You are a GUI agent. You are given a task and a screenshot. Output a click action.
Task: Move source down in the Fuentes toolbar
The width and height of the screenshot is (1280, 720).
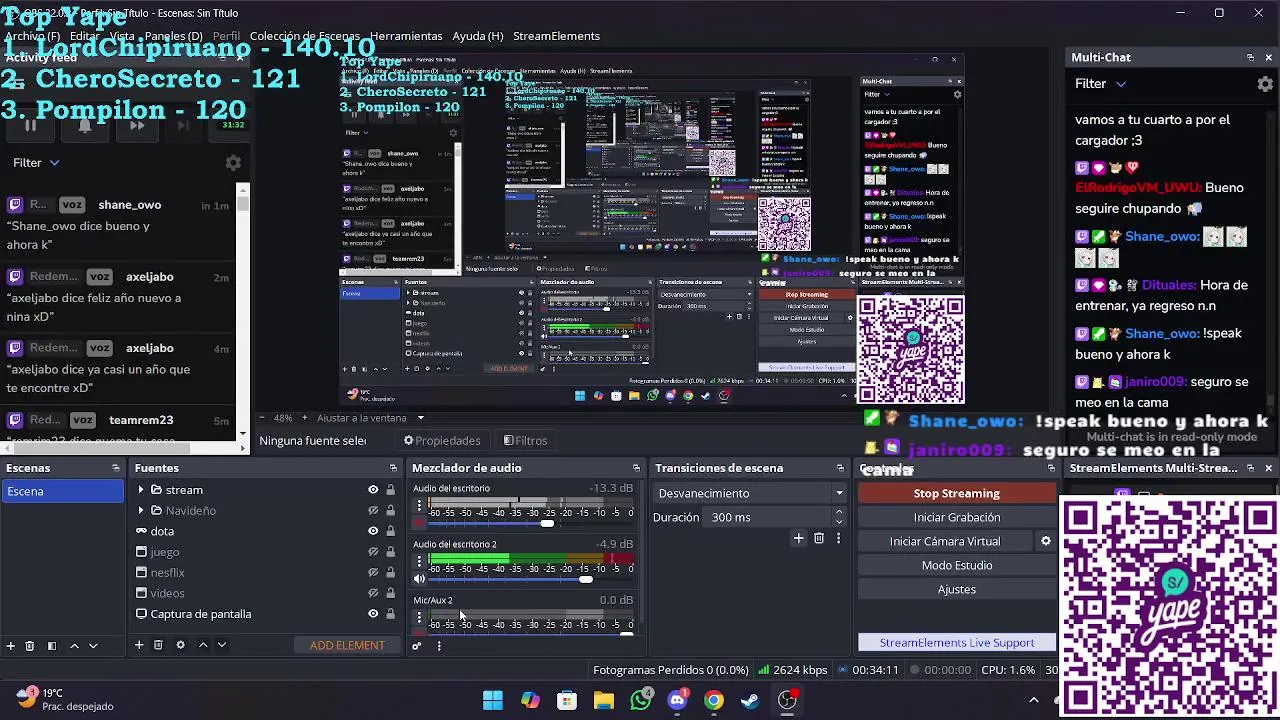tap(222, 645)
